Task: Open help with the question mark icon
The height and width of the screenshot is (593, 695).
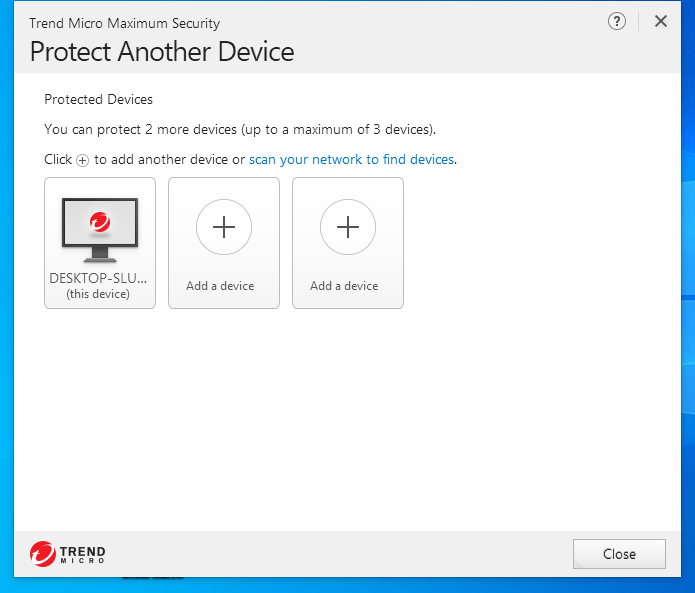Action: [x=617, y=21]
